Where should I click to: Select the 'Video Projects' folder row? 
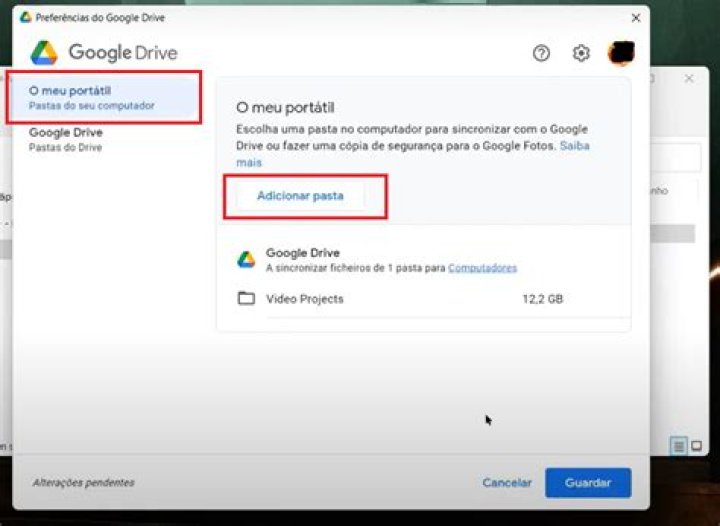coord(423,299)
